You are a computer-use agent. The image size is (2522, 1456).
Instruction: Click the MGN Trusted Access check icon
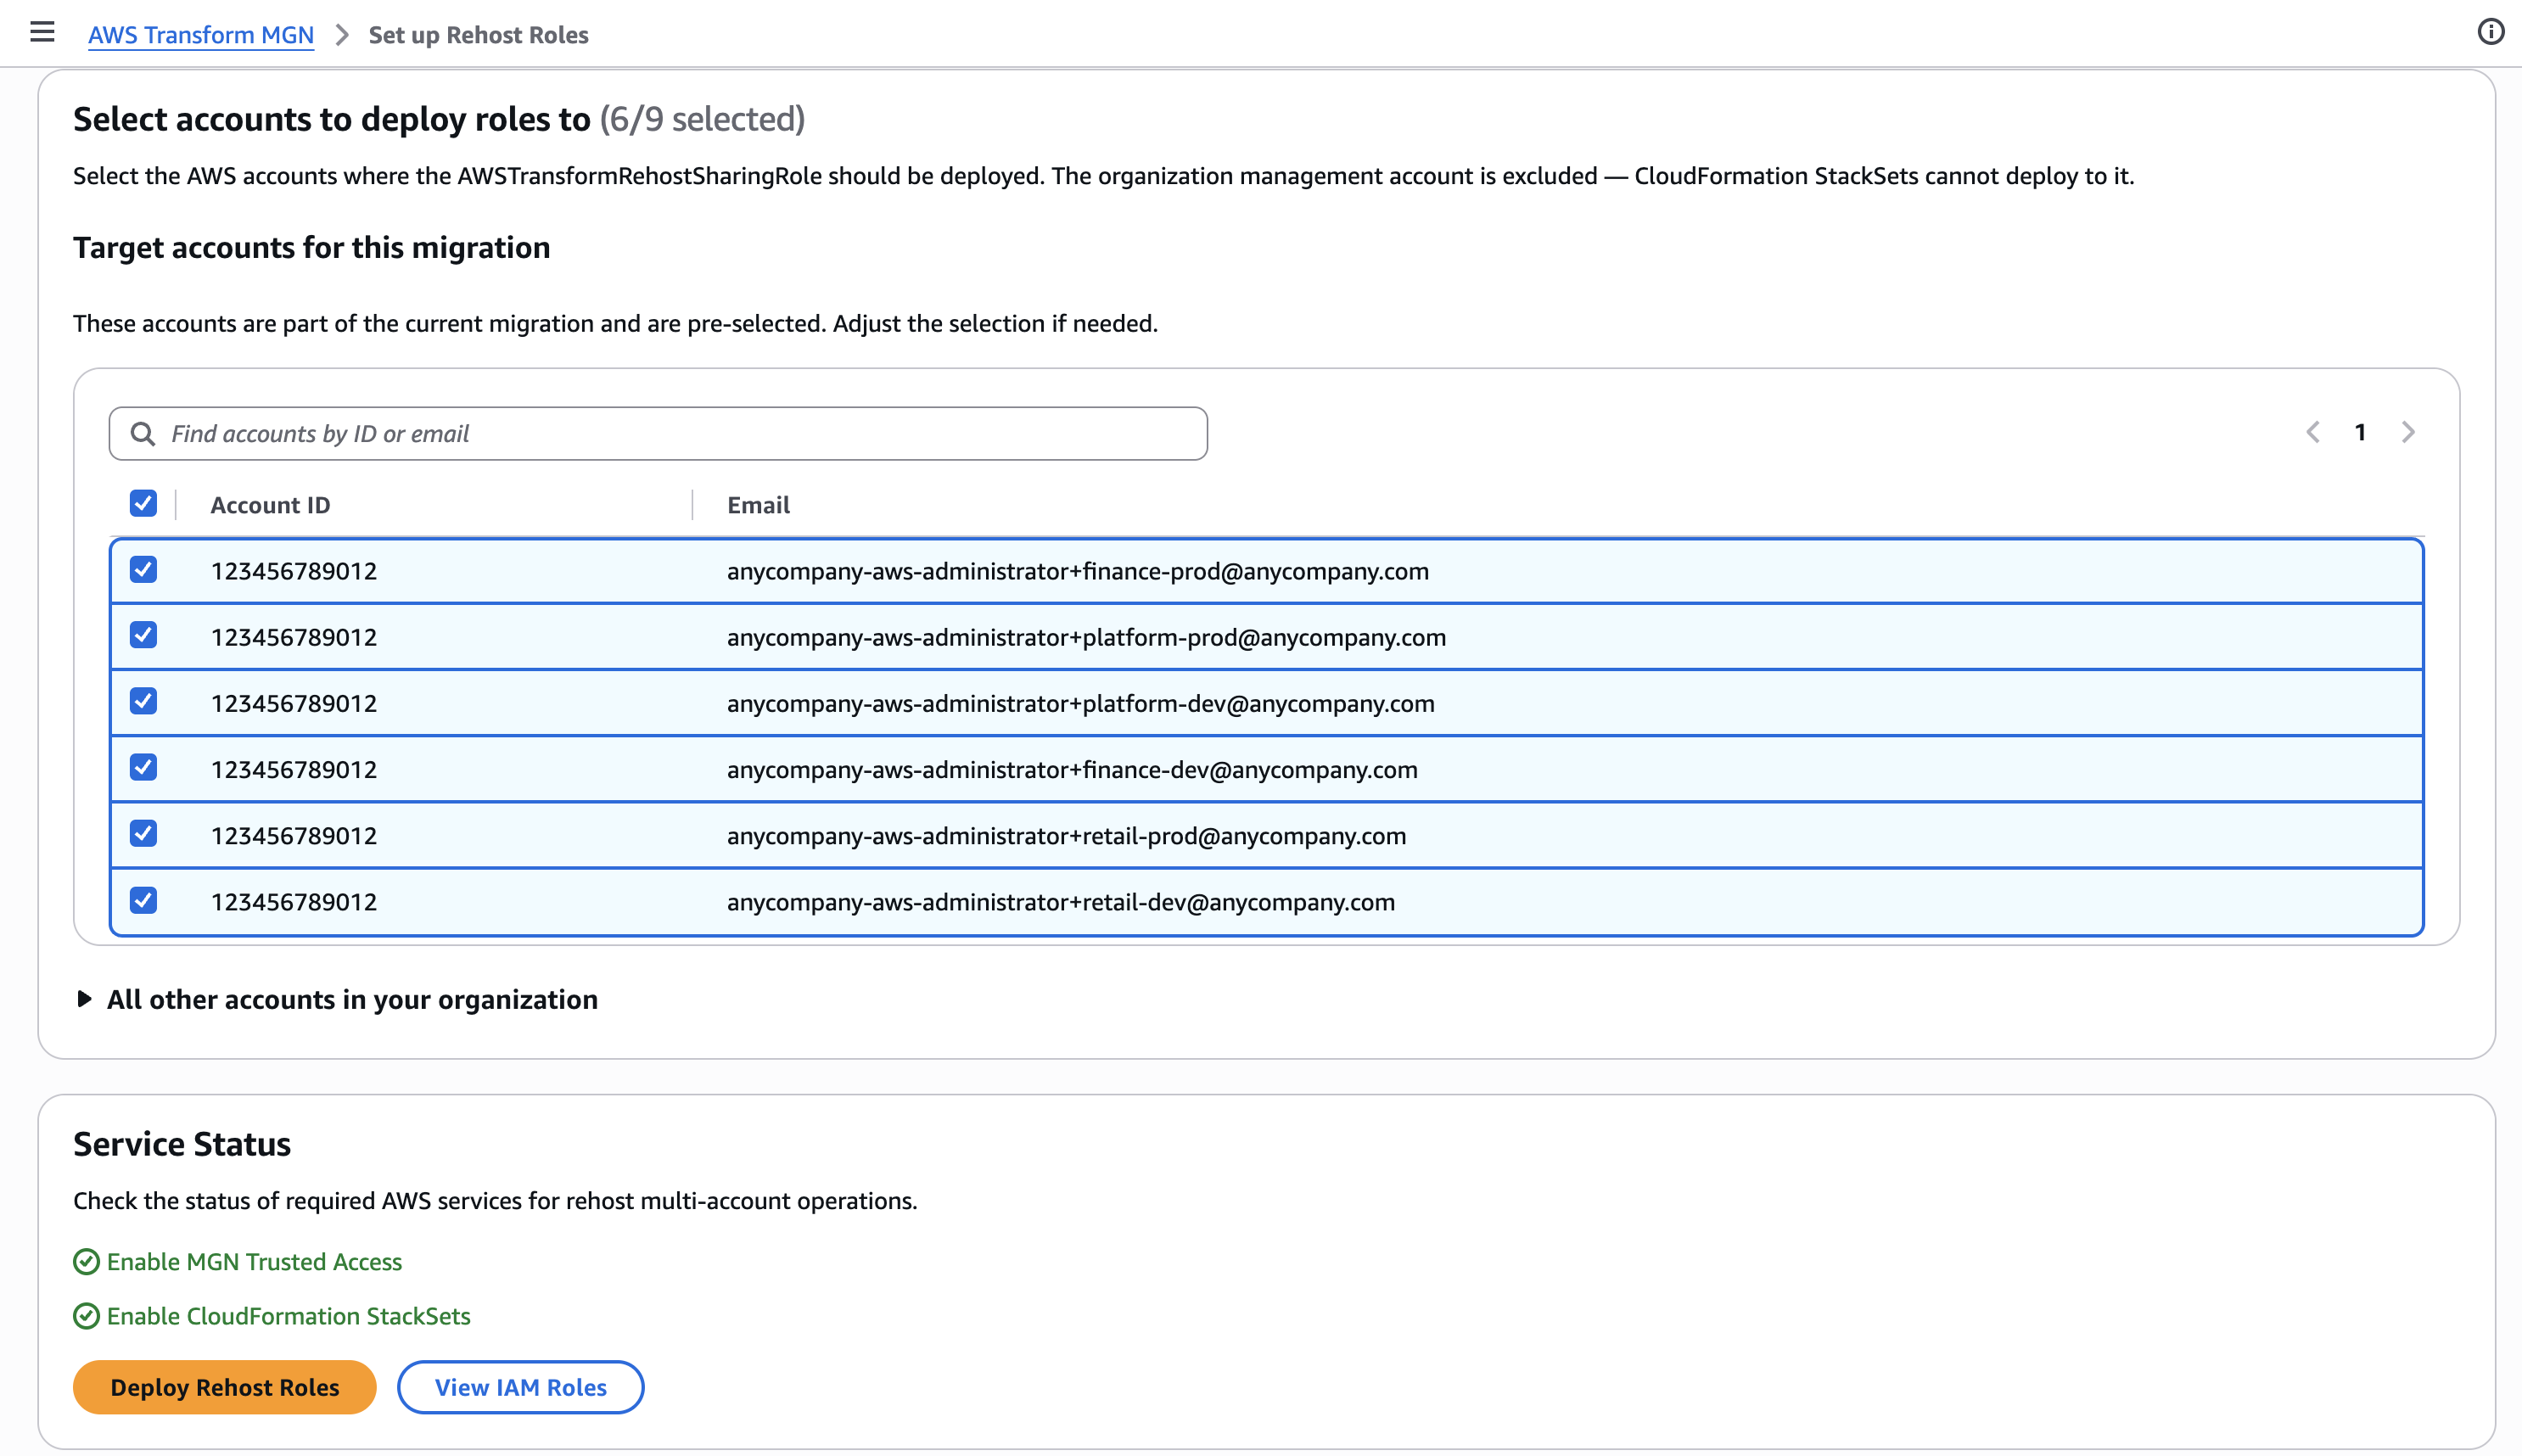coord(86,1262)
